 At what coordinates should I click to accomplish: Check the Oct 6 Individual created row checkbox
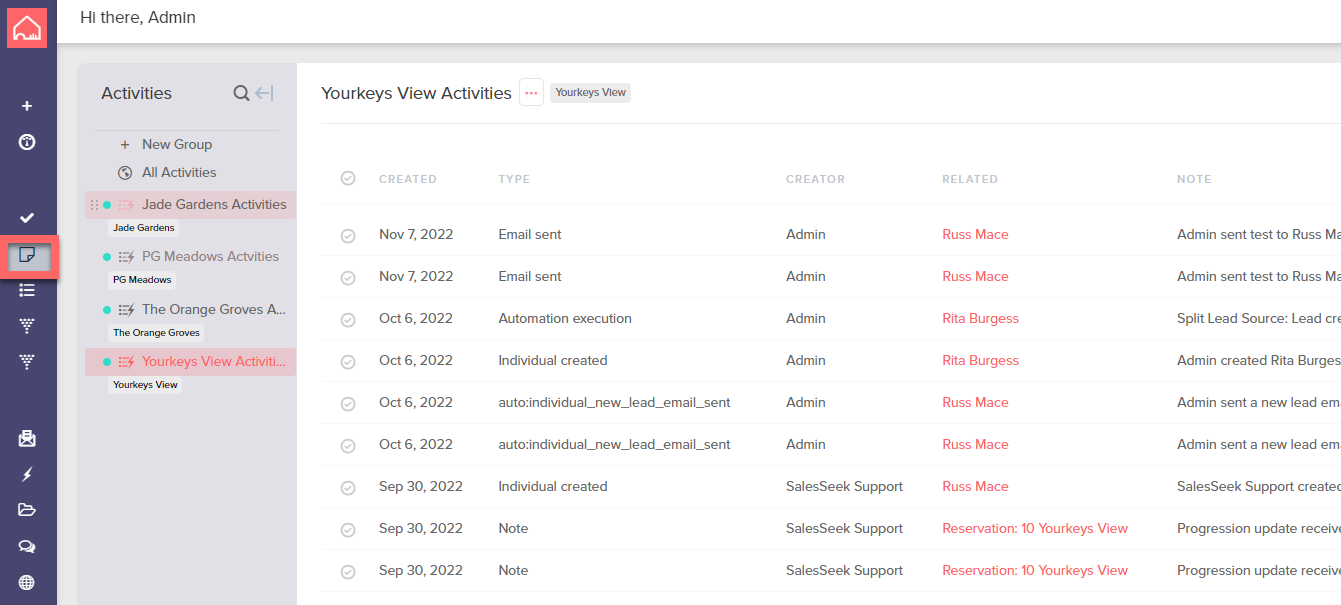(348, 362)
